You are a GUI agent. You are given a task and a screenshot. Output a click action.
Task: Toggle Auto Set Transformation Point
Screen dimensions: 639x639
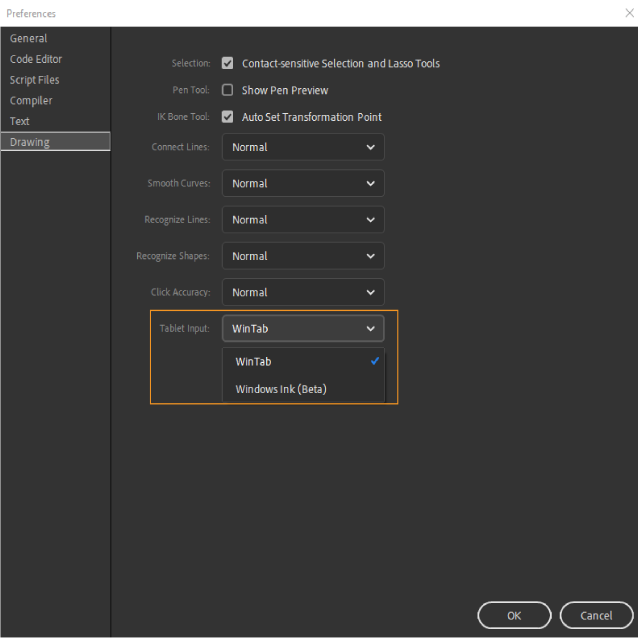227,117
